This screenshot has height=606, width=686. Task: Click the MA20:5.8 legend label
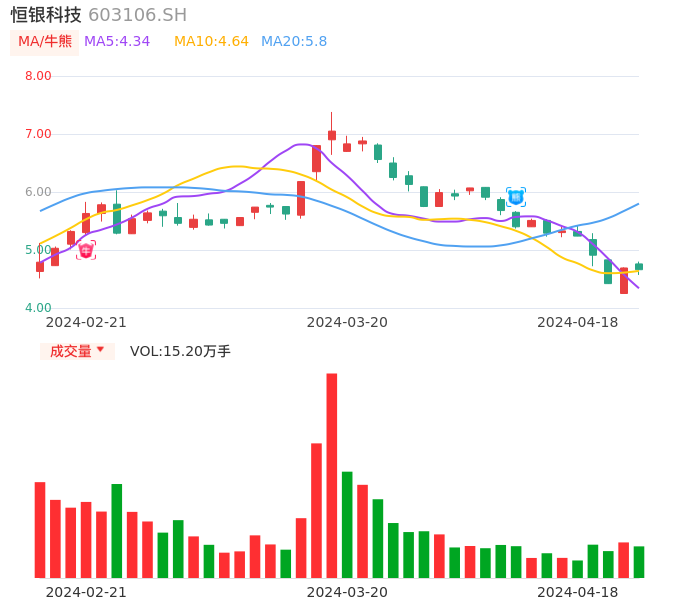[294, 42]
